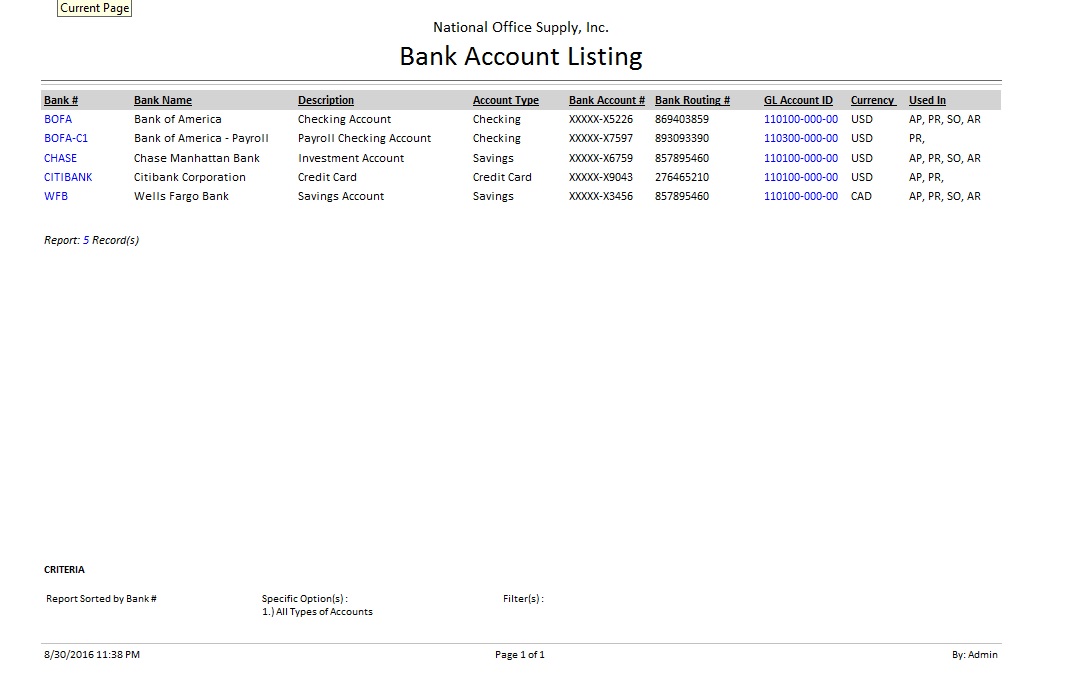The height and width of the screenshot is (674, 1088).
Task: Click the GL account ID in the WFB row
Action: [x=800, y=196]
